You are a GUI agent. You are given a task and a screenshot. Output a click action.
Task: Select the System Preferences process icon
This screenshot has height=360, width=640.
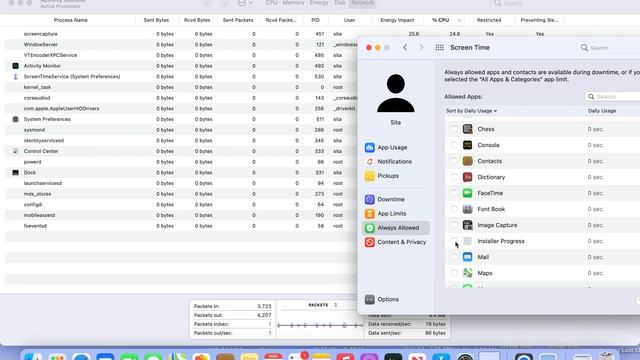16,119
